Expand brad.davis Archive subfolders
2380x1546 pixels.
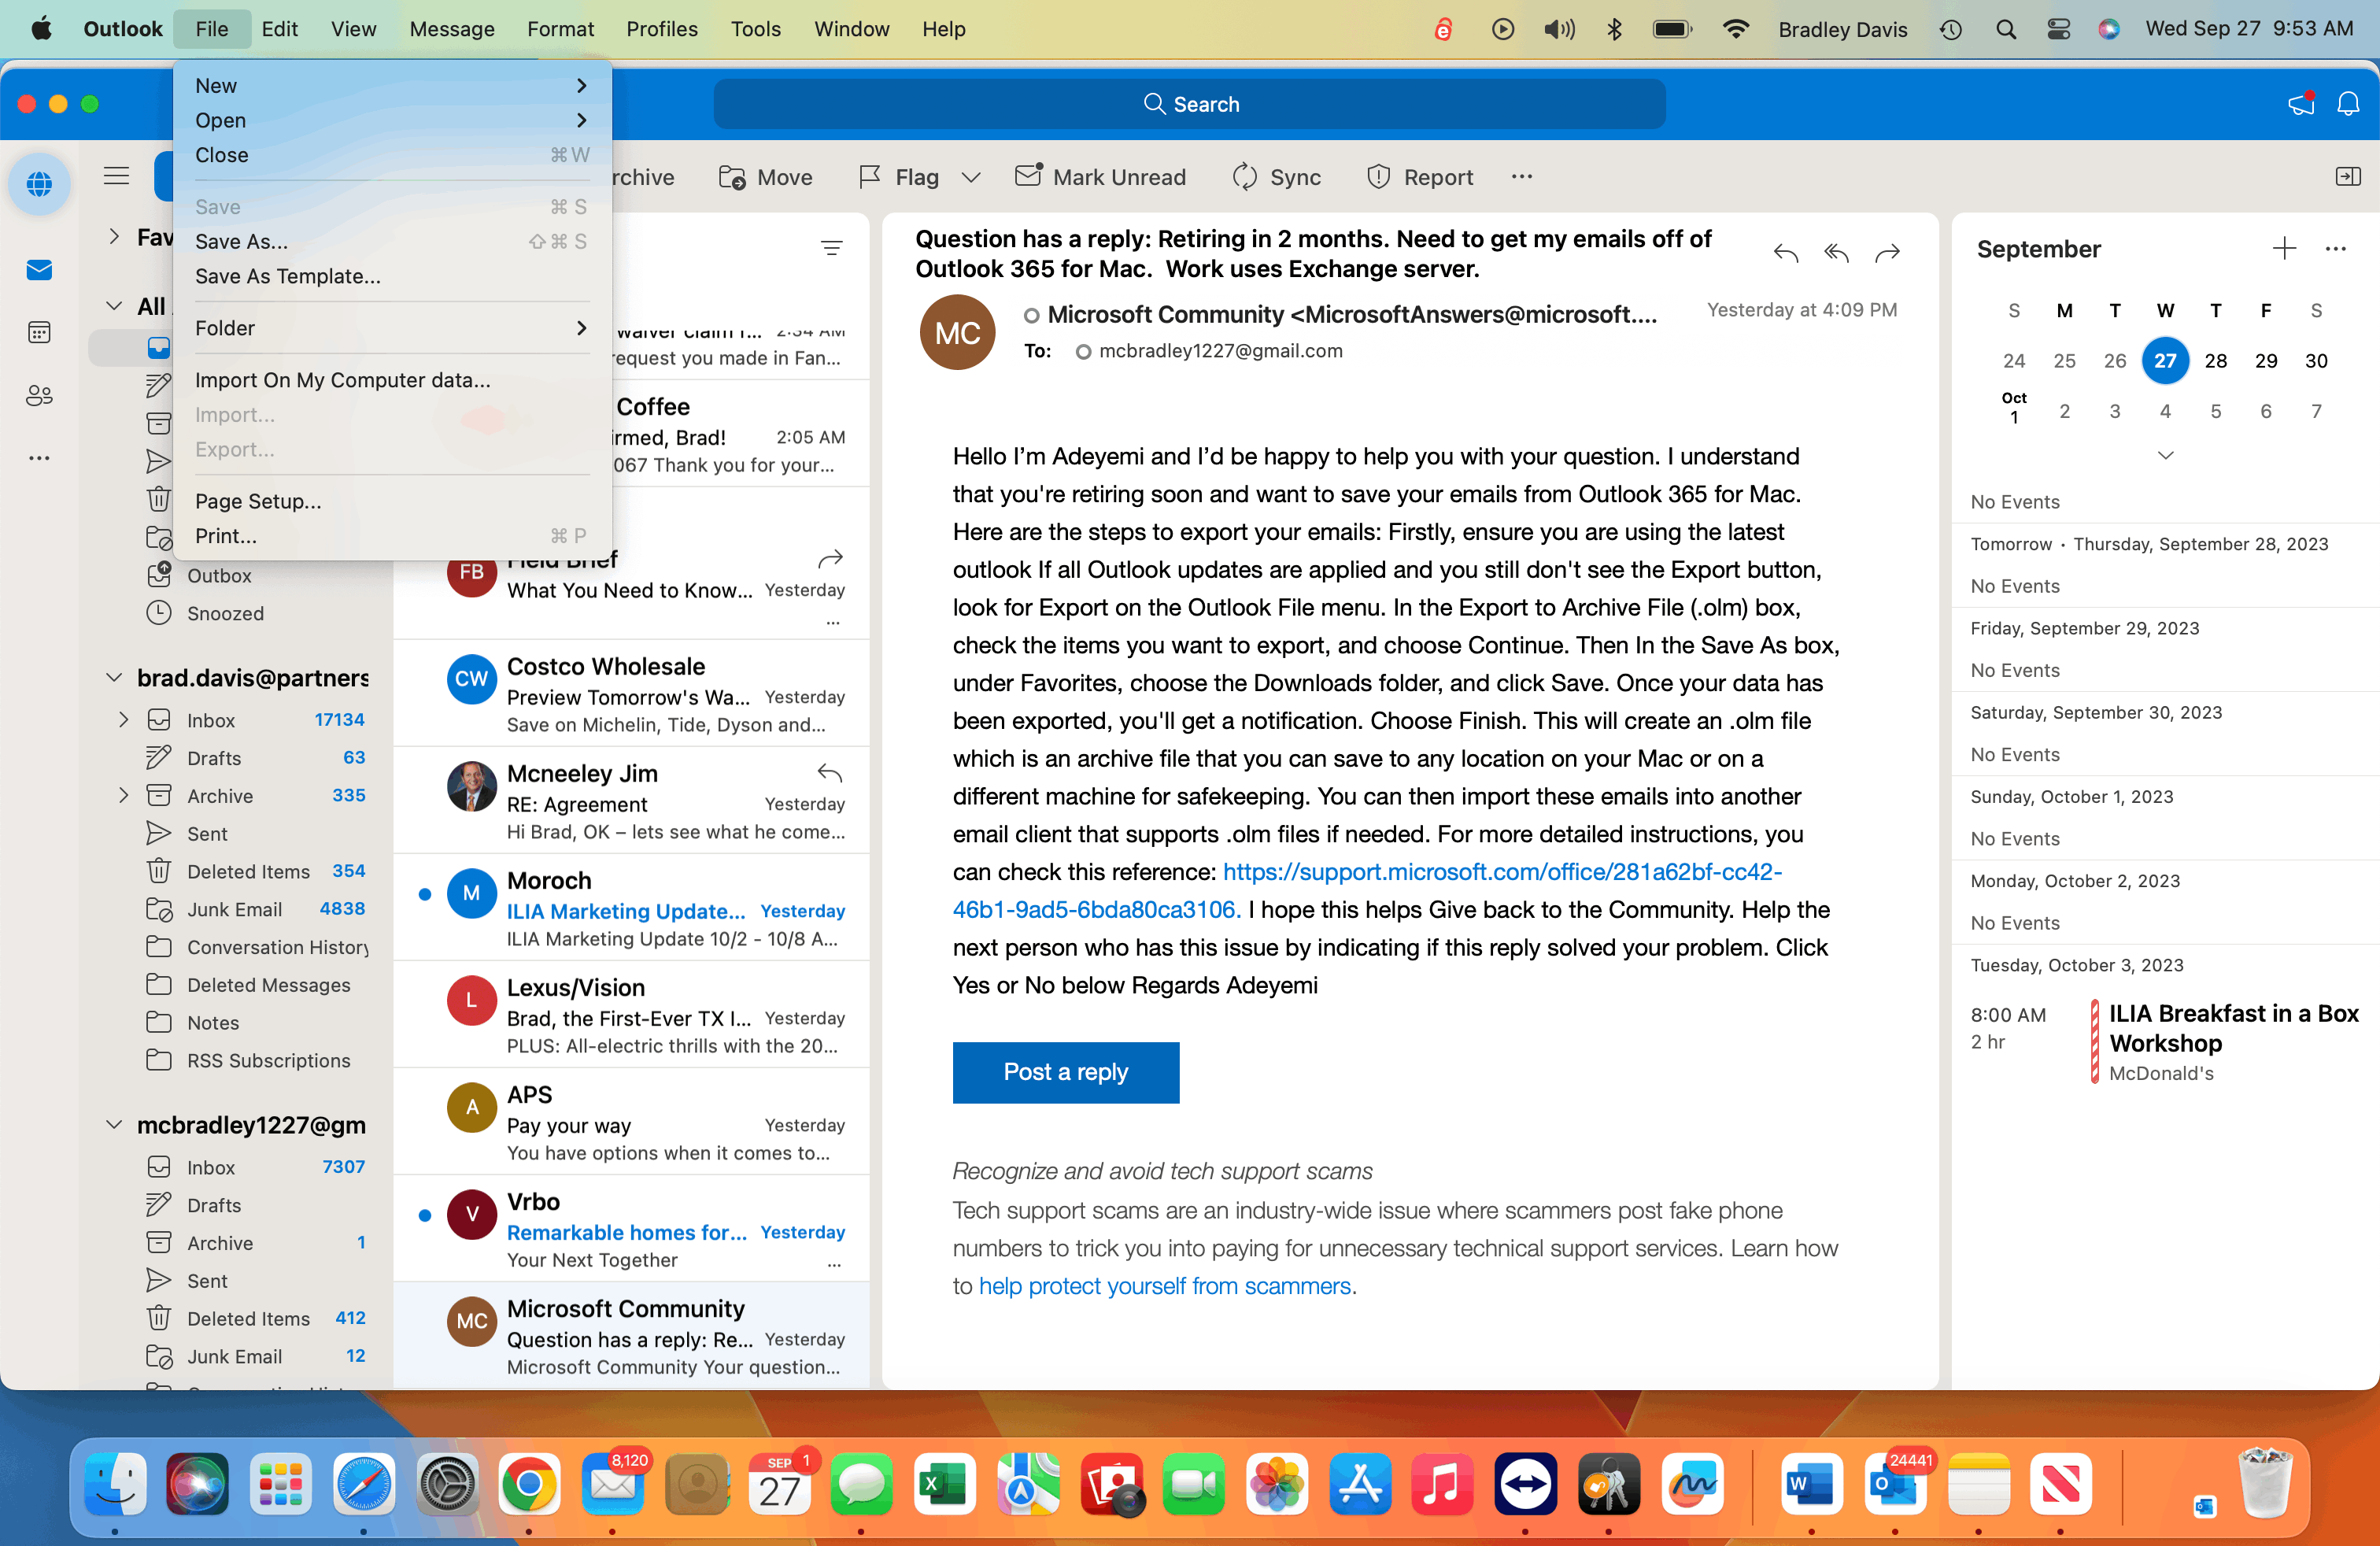(123, 796)
